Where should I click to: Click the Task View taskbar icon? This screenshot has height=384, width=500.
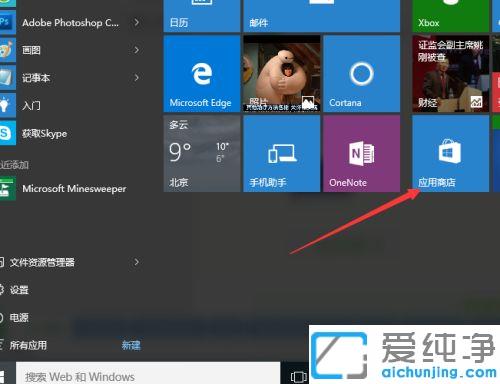pyautogui.click(x=299, y=377)
